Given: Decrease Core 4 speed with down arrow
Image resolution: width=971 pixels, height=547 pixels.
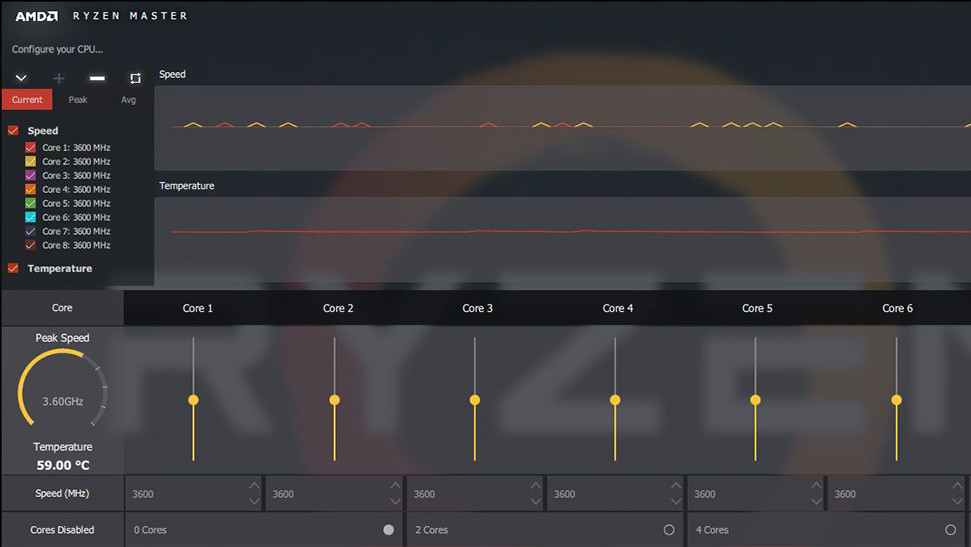Looking at the screenshot, I should tap(676, 502).
